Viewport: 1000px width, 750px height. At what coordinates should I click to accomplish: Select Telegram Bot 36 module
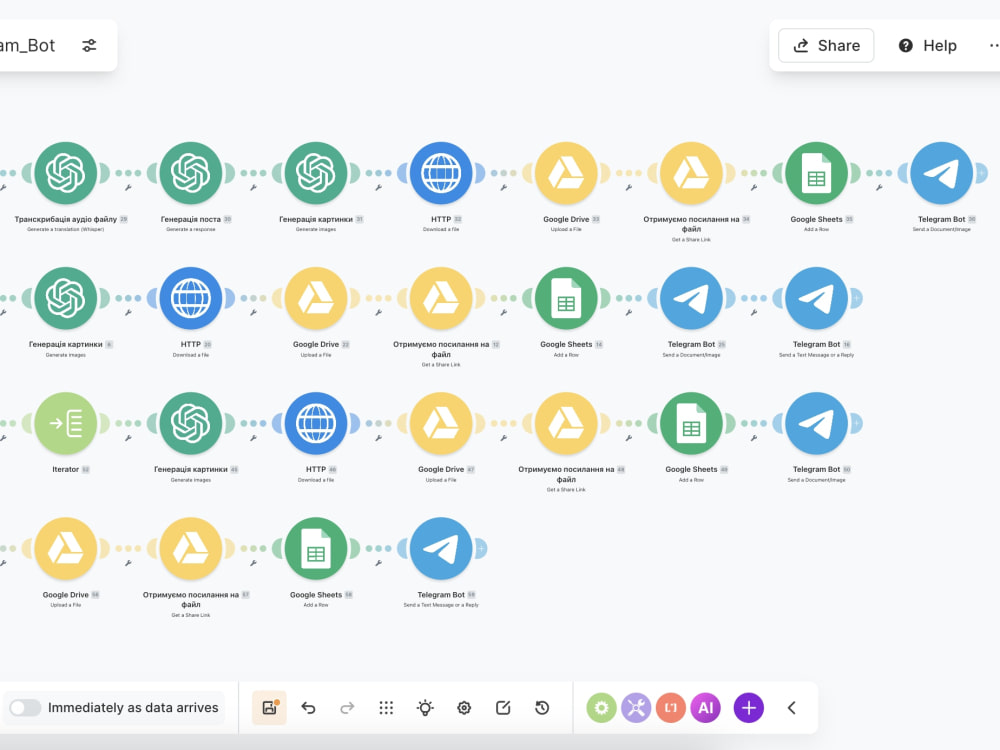[x=941, y=173]
